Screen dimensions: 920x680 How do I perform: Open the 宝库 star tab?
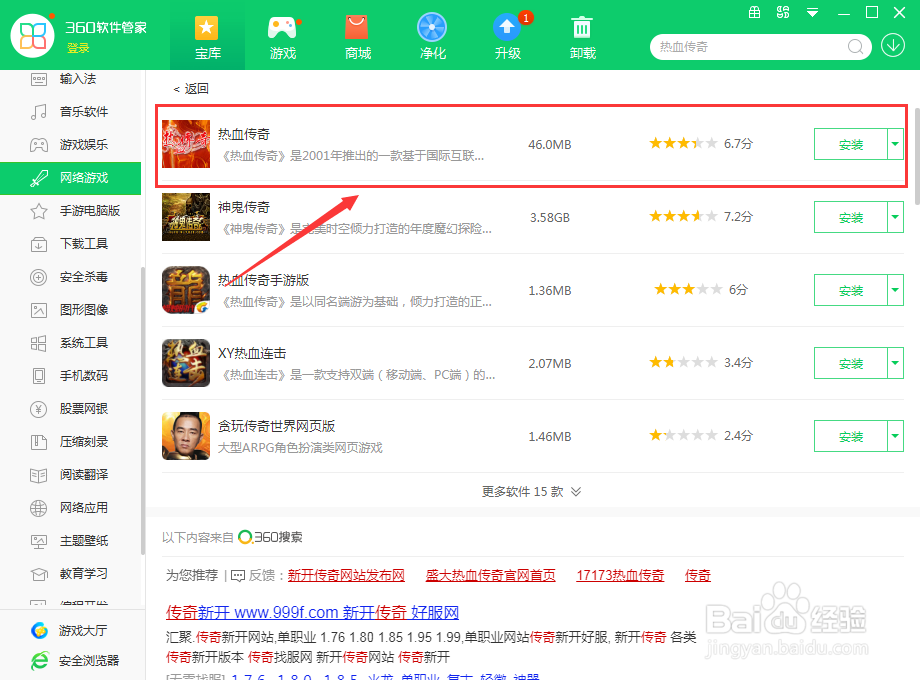(207, 37)
